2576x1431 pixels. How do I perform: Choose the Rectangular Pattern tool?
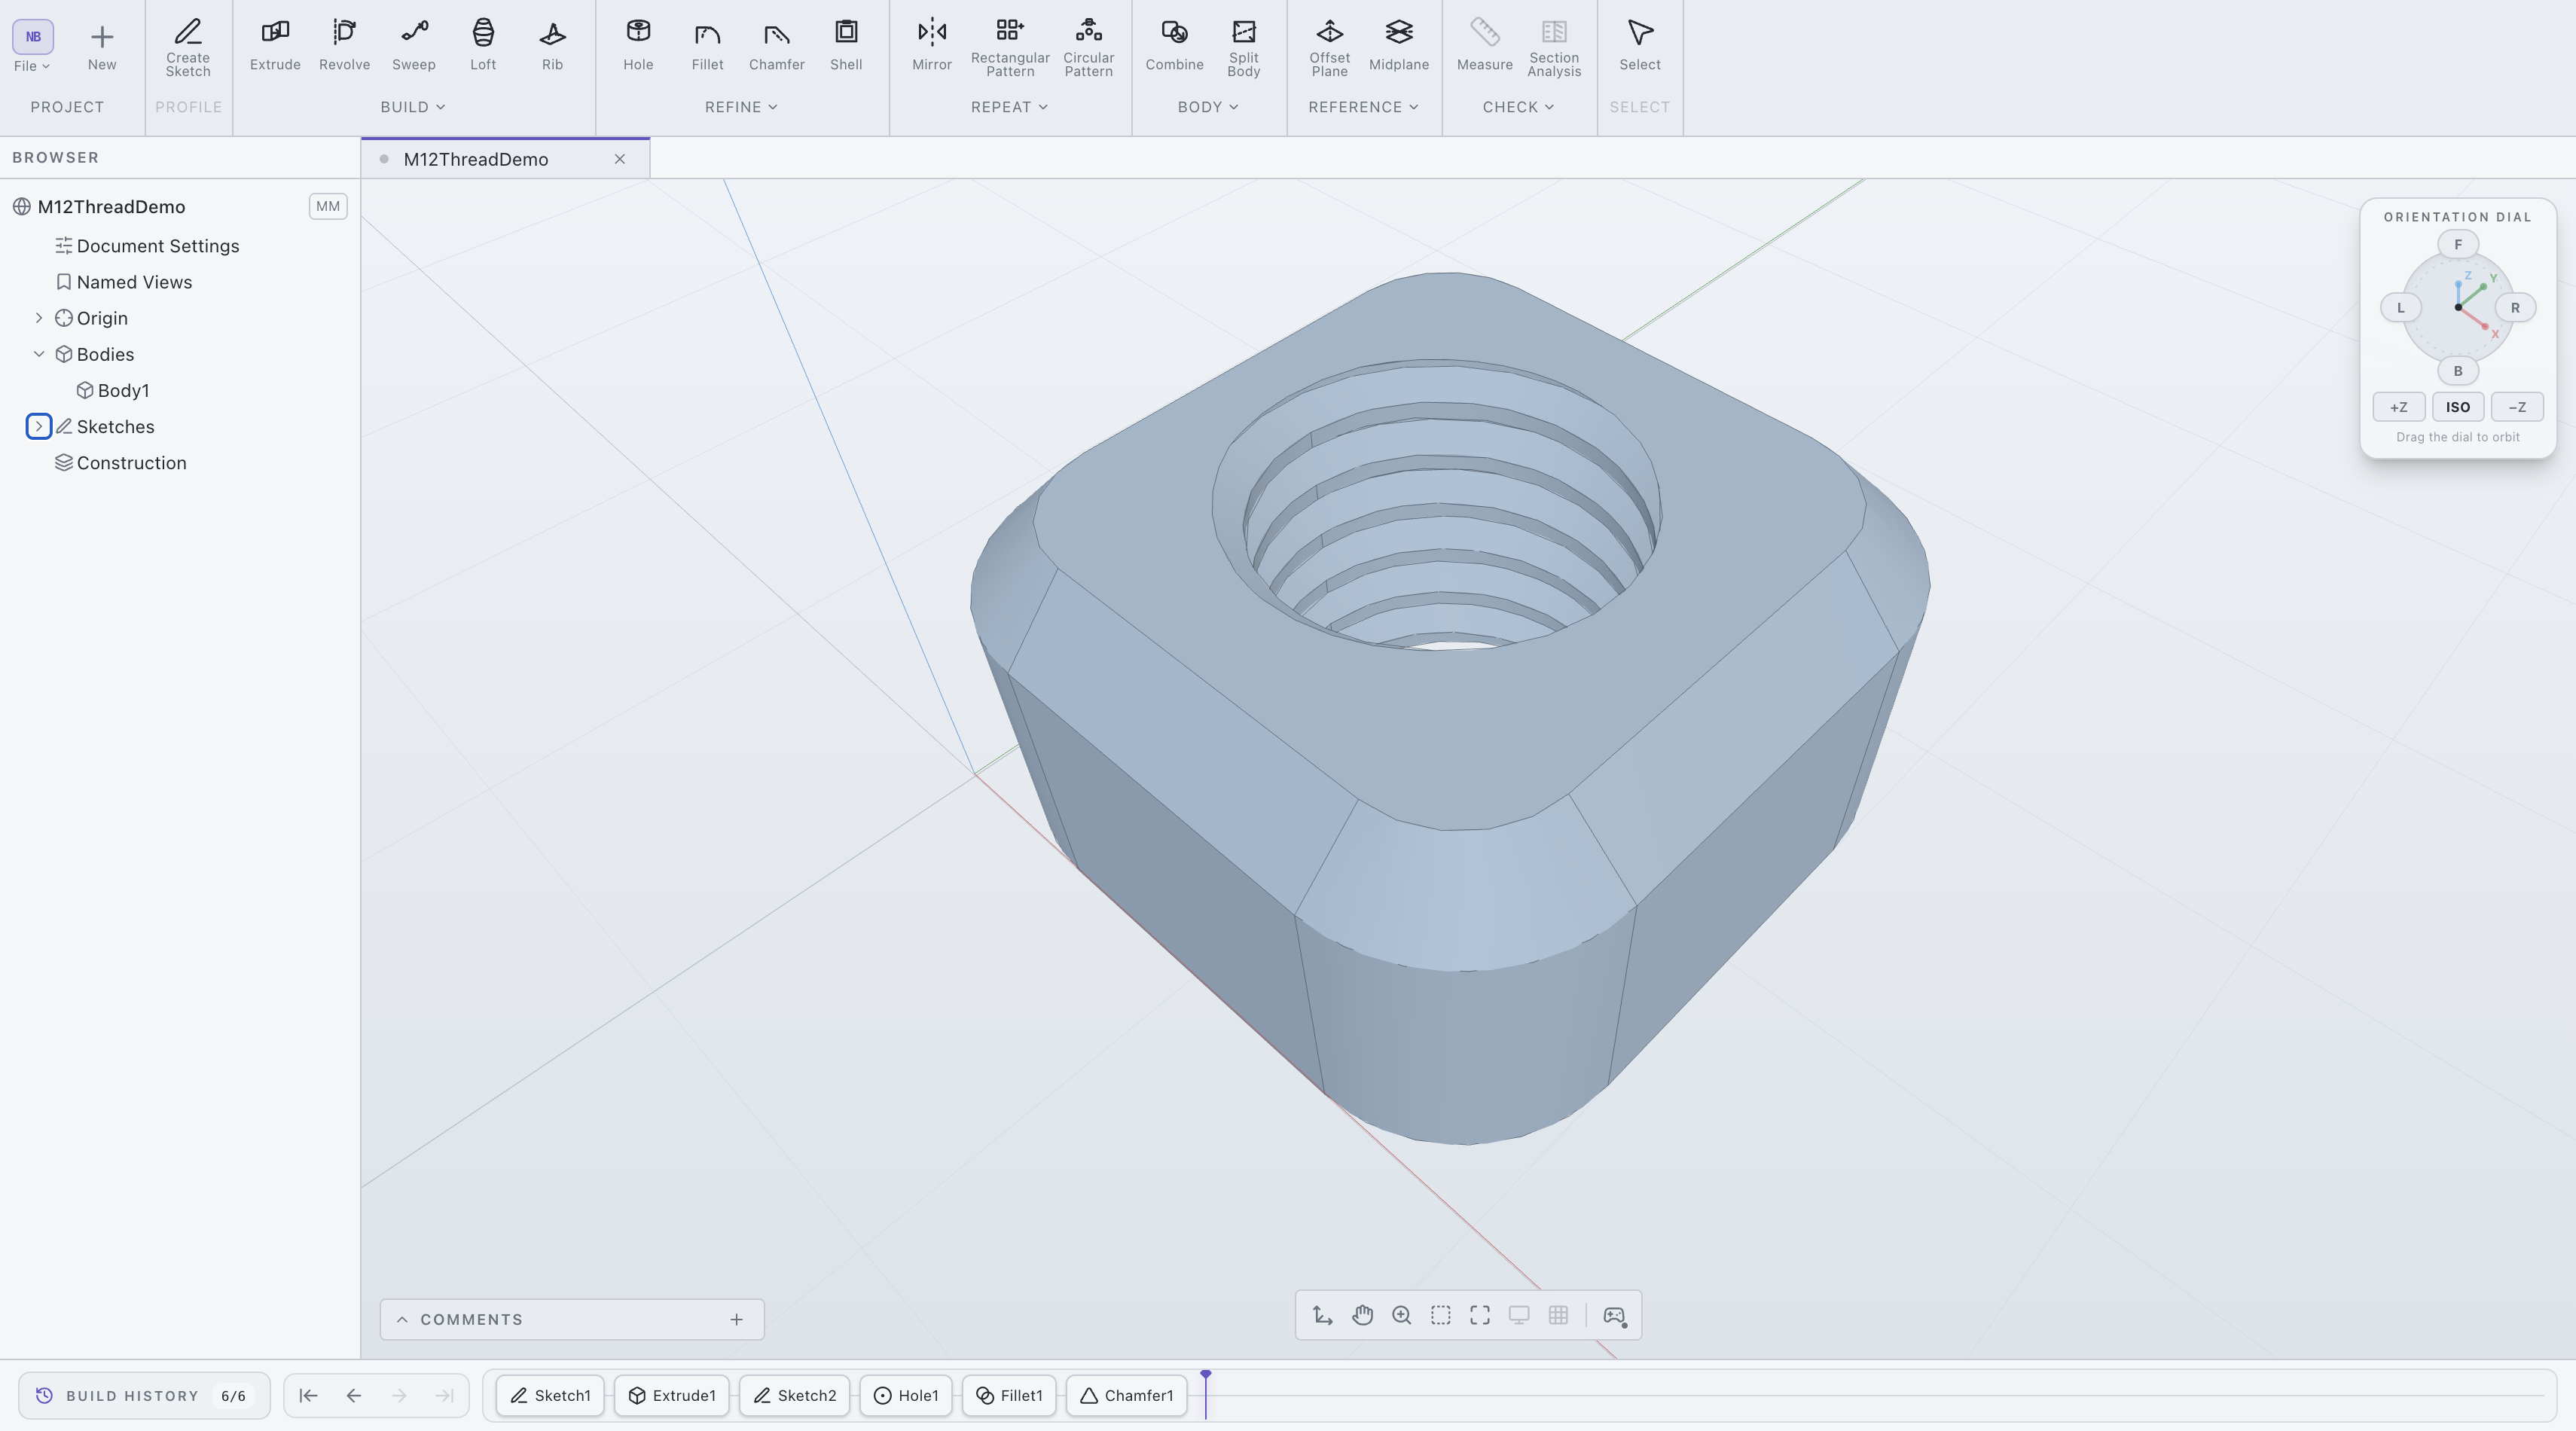(1010, 47)
